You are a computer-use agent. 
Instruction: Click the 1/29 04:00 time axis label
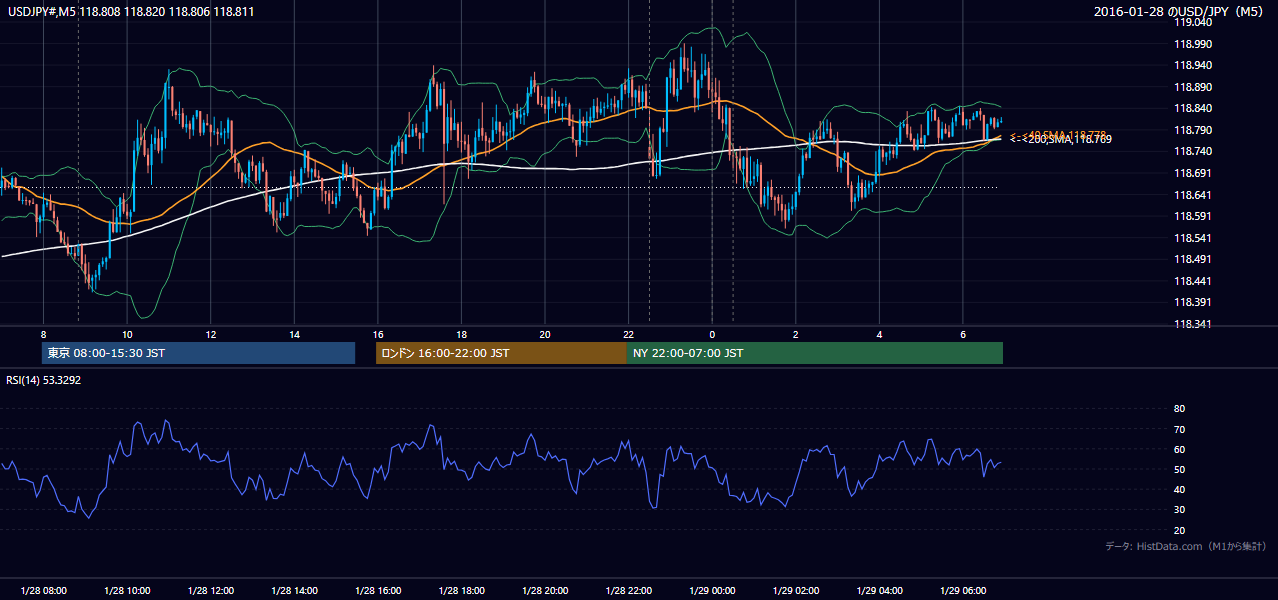[879, 591]
